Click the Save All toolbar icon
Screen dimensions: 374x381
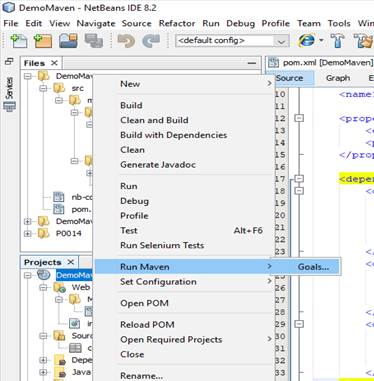(x=94, y=41)
